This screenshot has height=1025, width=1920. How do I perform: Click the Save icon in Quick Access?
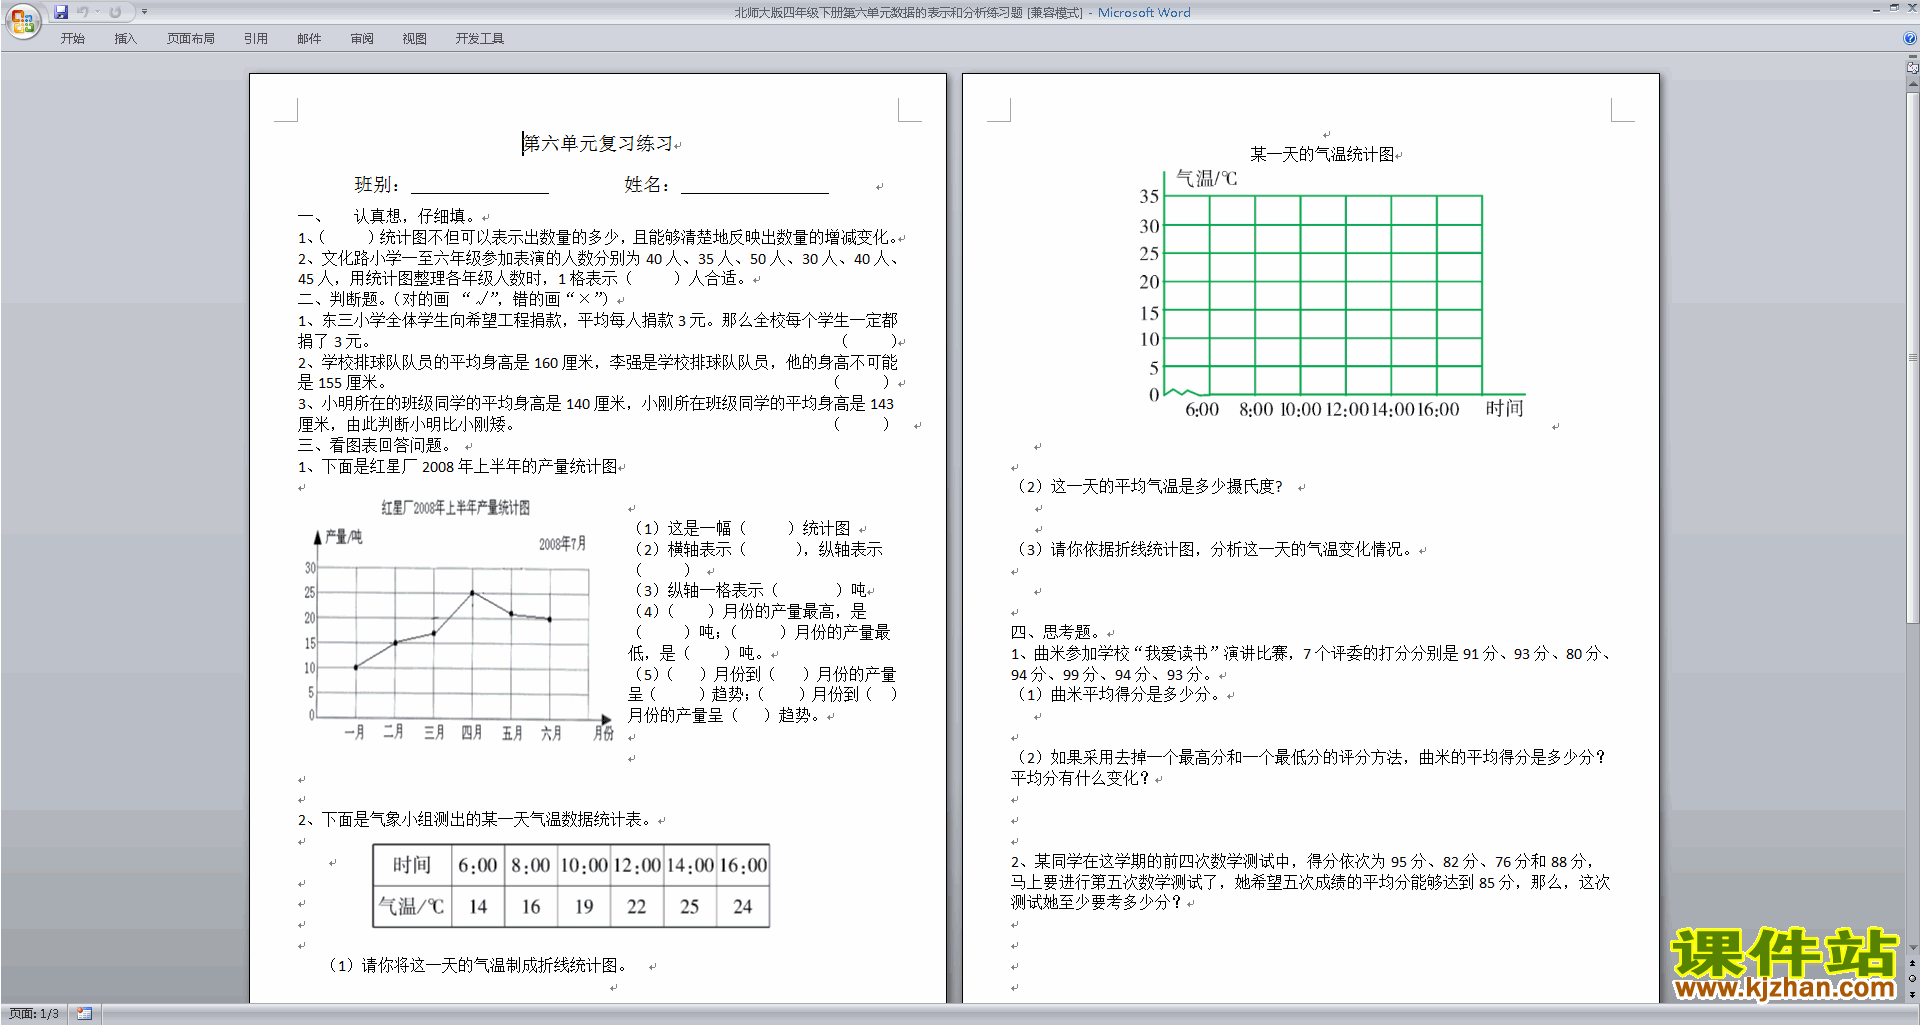coord(61,12)
